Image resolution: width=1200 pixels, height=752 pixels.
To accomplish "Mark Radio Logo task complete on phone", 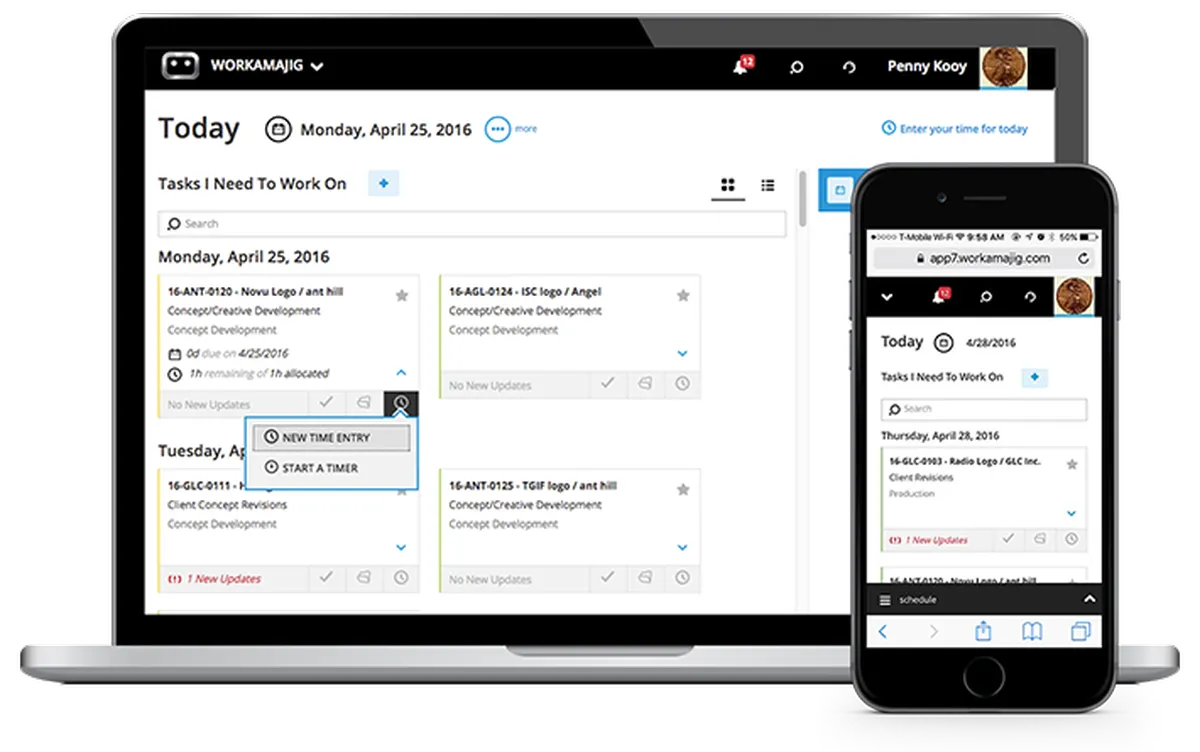I will pos(1008,539).
